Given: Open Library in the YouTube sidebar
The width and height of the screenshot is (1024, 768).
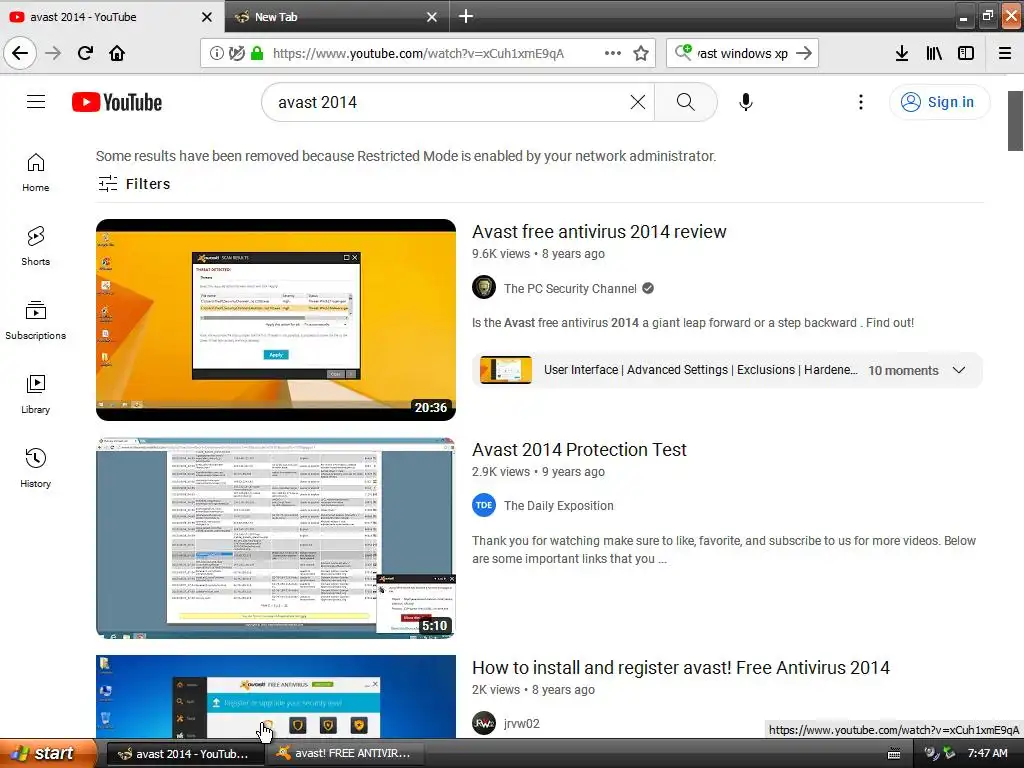Looking at the screenshot, I should coord(36,394).
